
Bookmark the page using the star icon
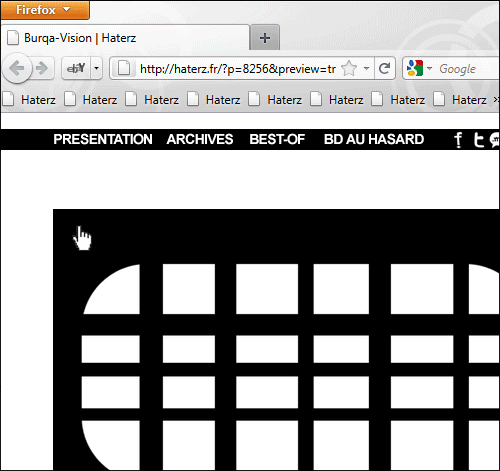click(349, 68)
